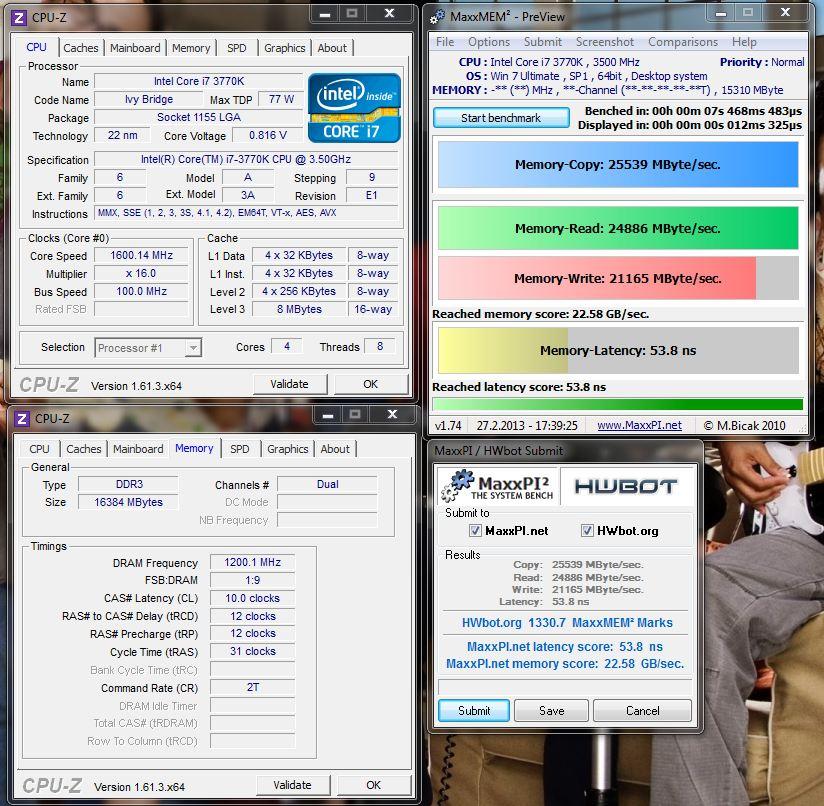Click the Memory-Read result bar

[618, 229]
